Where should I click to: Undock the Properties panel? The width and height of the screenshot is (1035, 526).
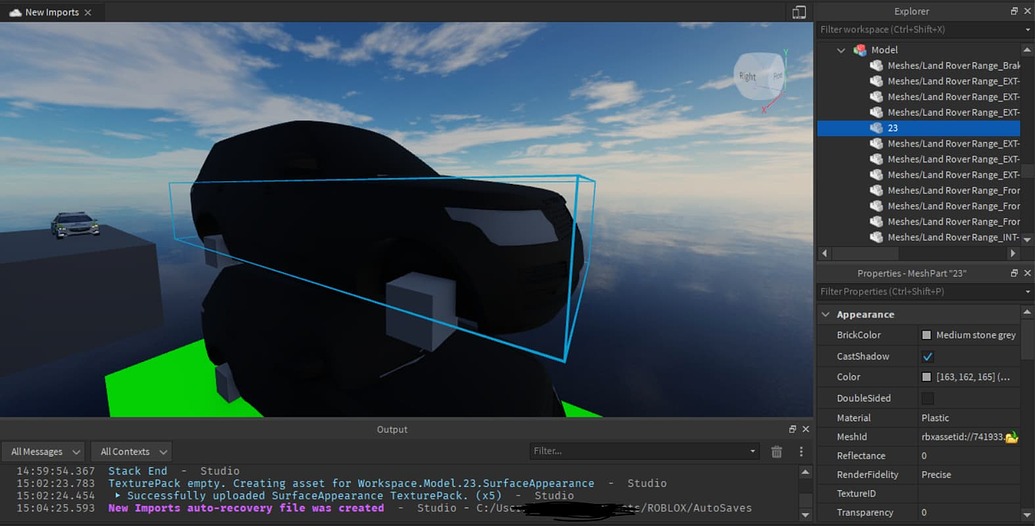point(1014,273)
